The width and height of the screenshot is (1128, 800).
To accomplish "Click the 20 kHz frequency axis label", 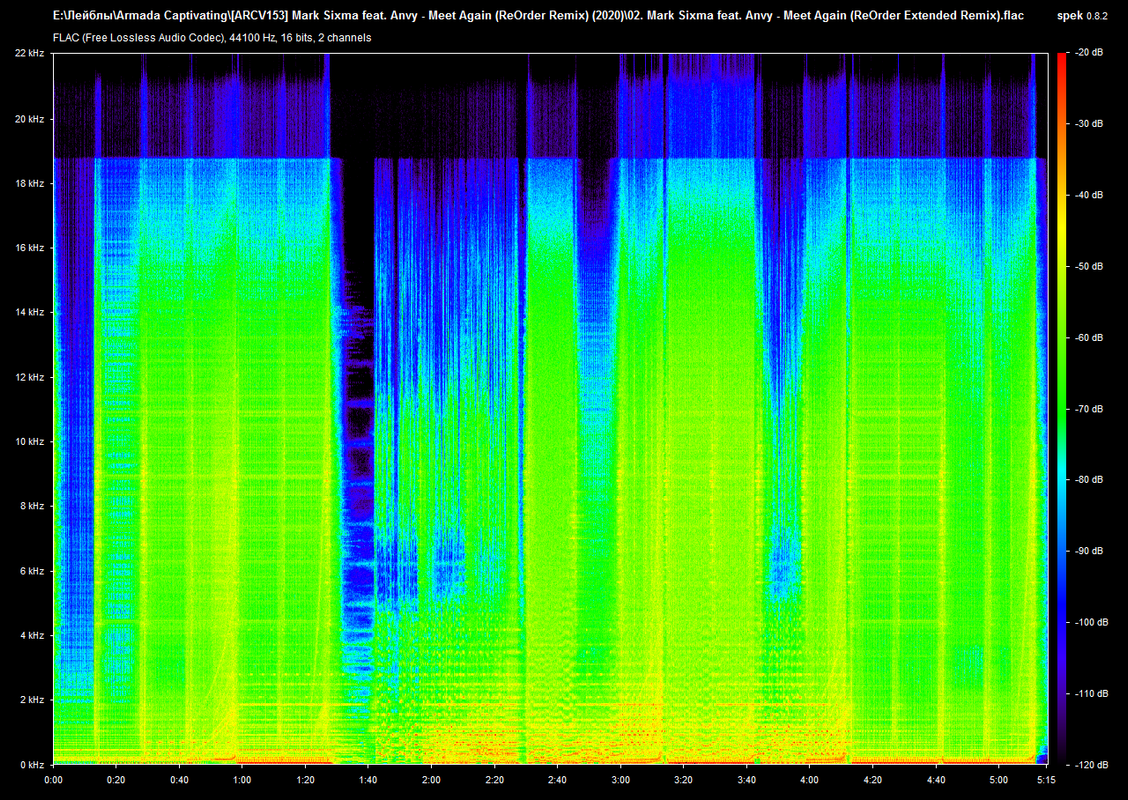I will (29, 119).
